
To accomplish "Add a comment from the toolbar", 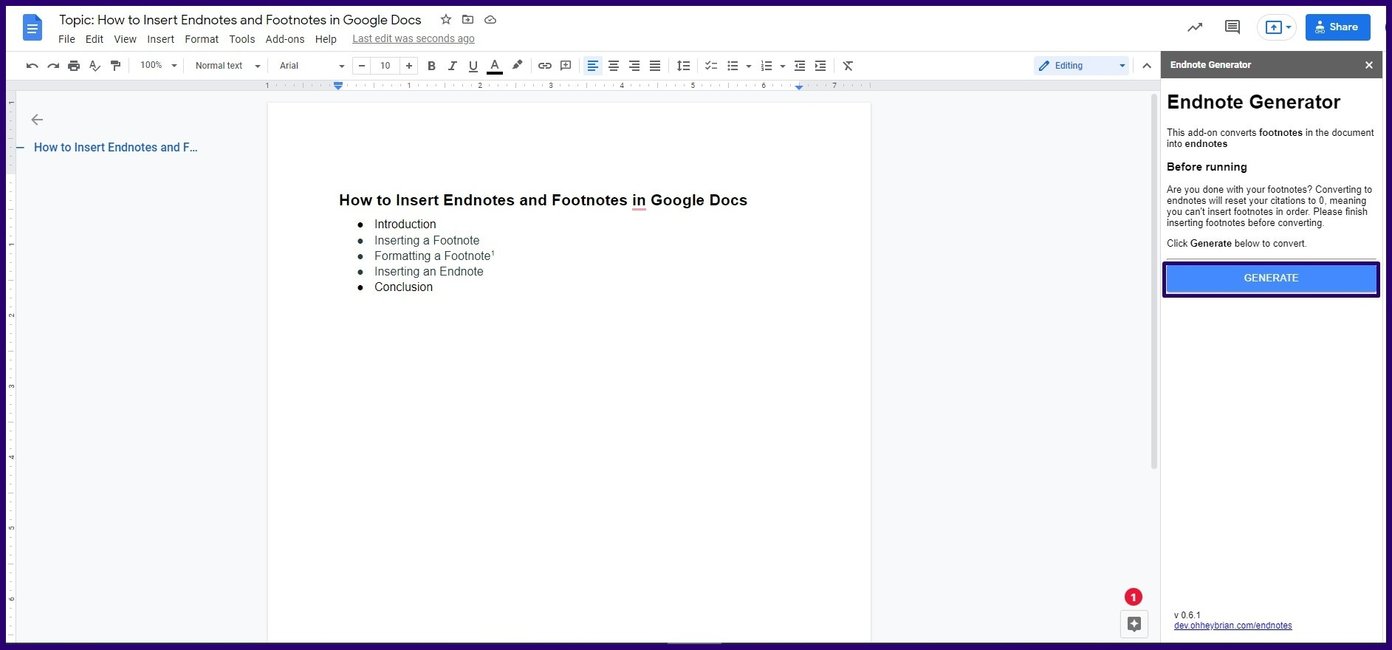I will pyautogui.click(x=566, y=66).
